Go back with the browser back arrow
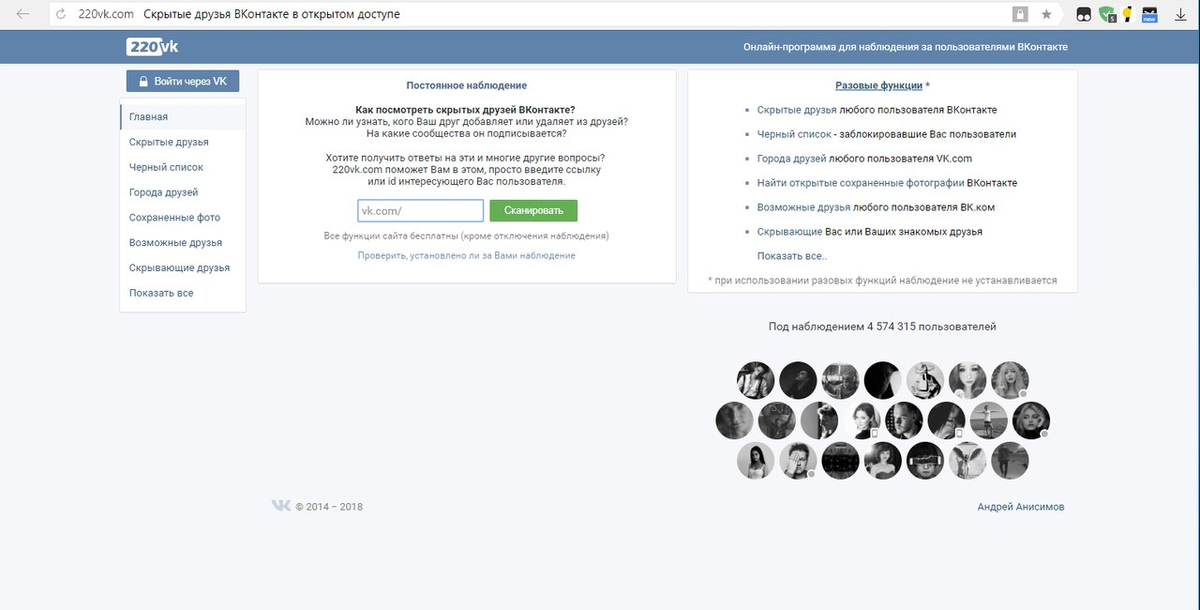1200x610 pixels. 22,14
